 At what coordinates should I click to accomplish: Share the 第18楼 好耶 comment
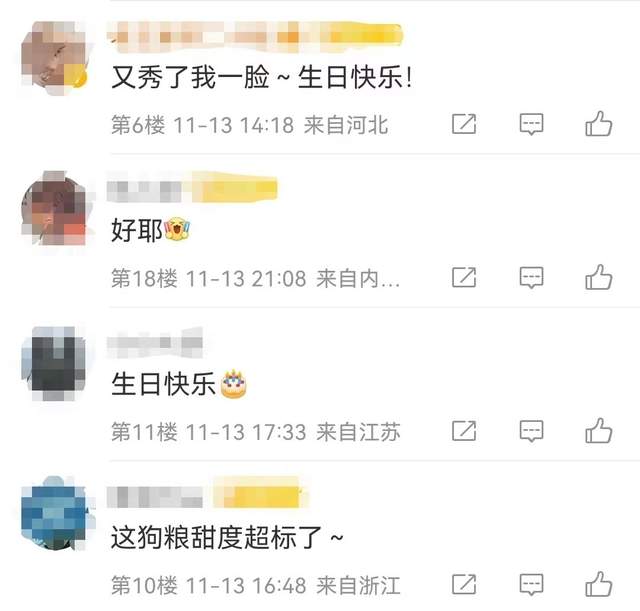tap(464, 278)
